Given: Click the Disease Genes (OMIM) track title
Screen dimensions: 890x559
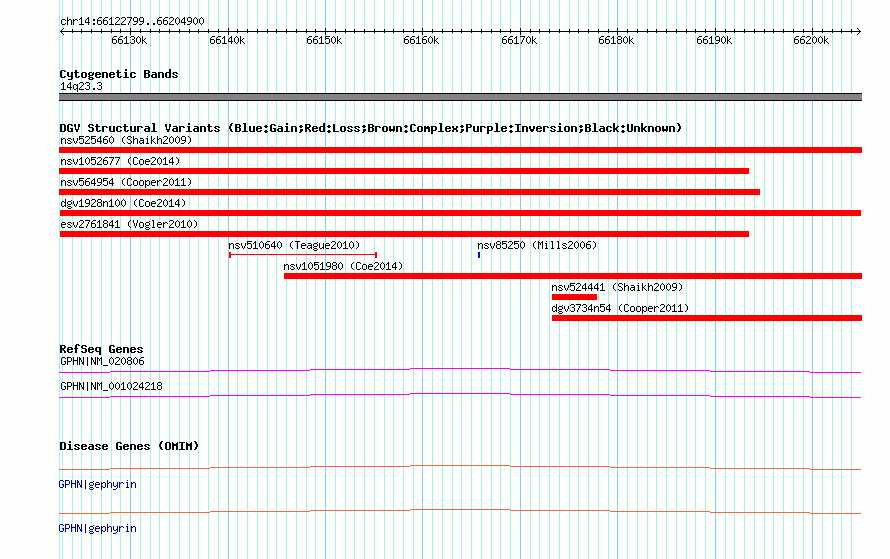Looking at the screenshot, I should tap(129, 446).
